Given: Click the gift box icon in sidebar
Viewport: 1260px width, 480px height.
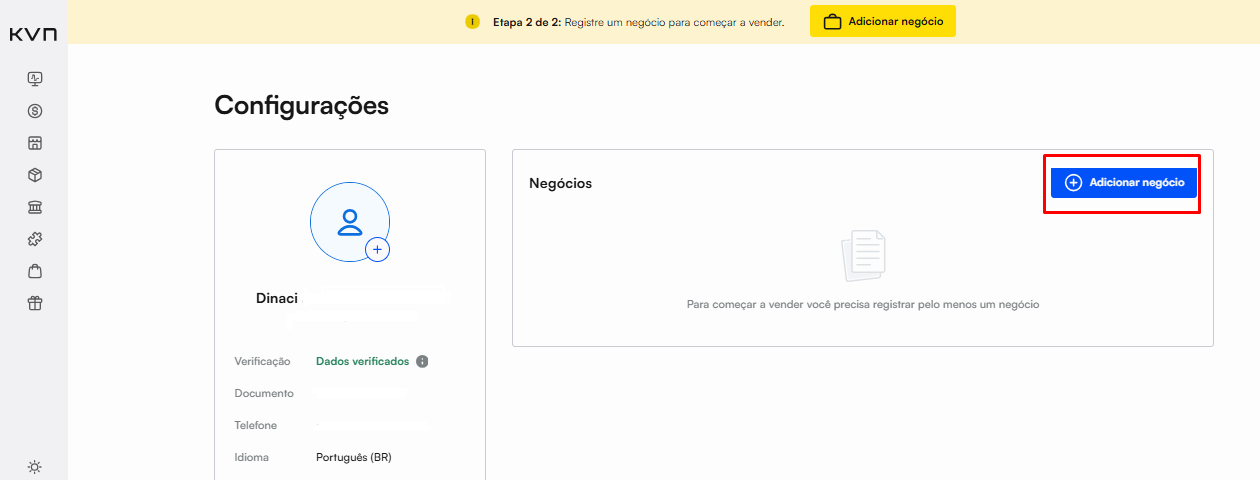Looking at the screenshot, I should [35, 303].
